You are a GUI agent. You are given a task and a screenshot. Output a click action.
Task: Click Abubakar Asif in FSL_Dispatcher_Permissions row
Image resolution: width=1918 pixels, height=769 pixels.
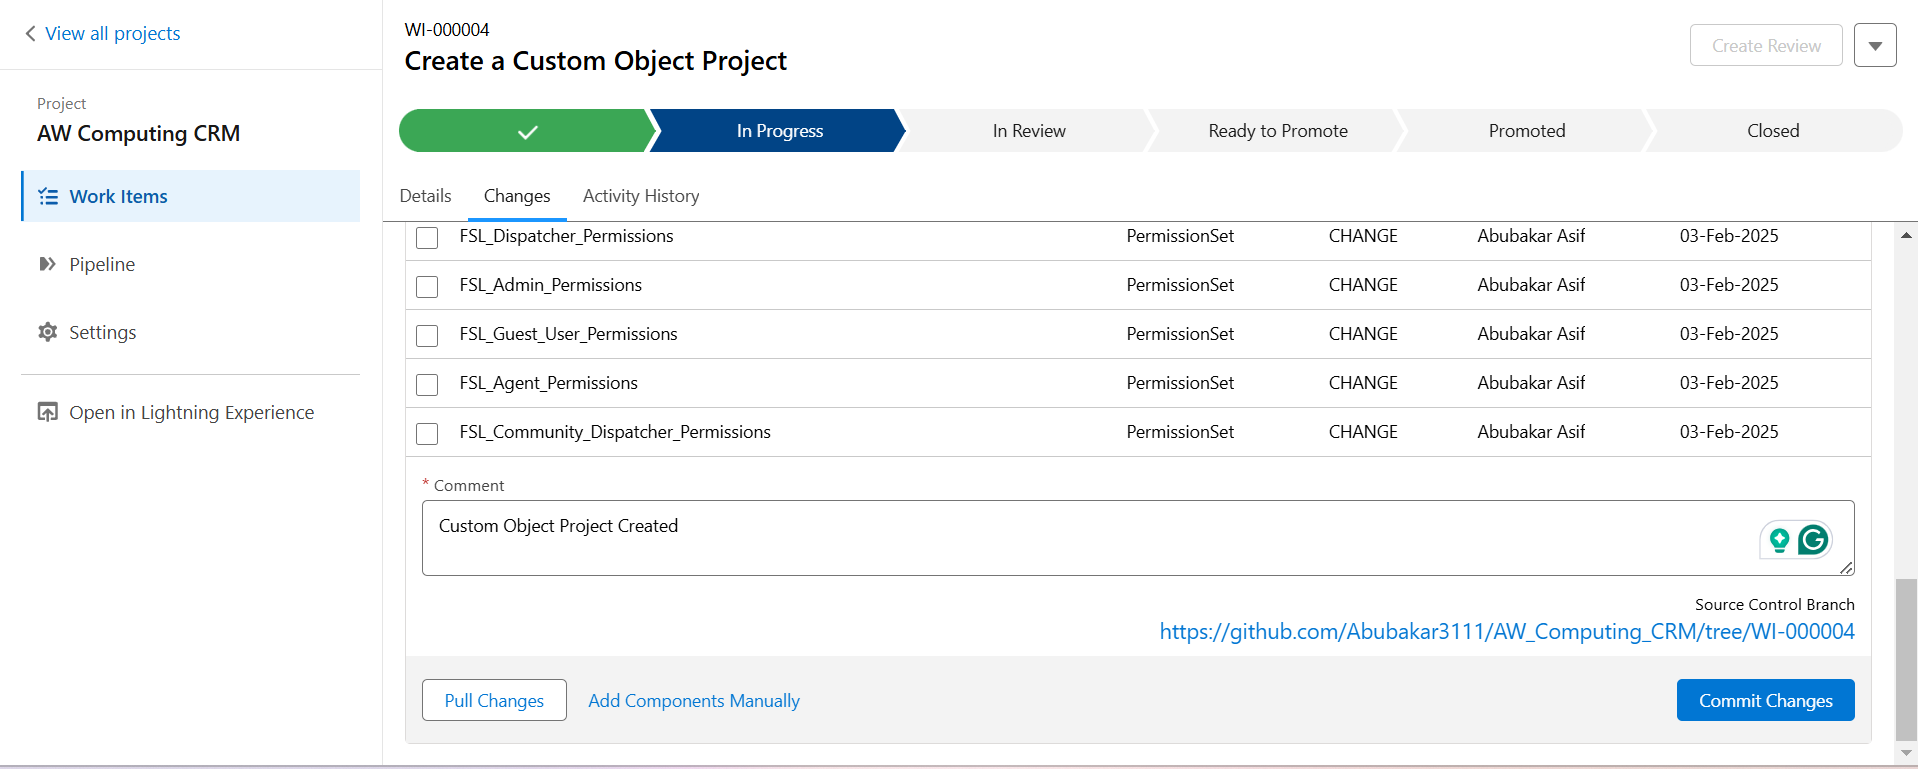[x=1531, y=236]
